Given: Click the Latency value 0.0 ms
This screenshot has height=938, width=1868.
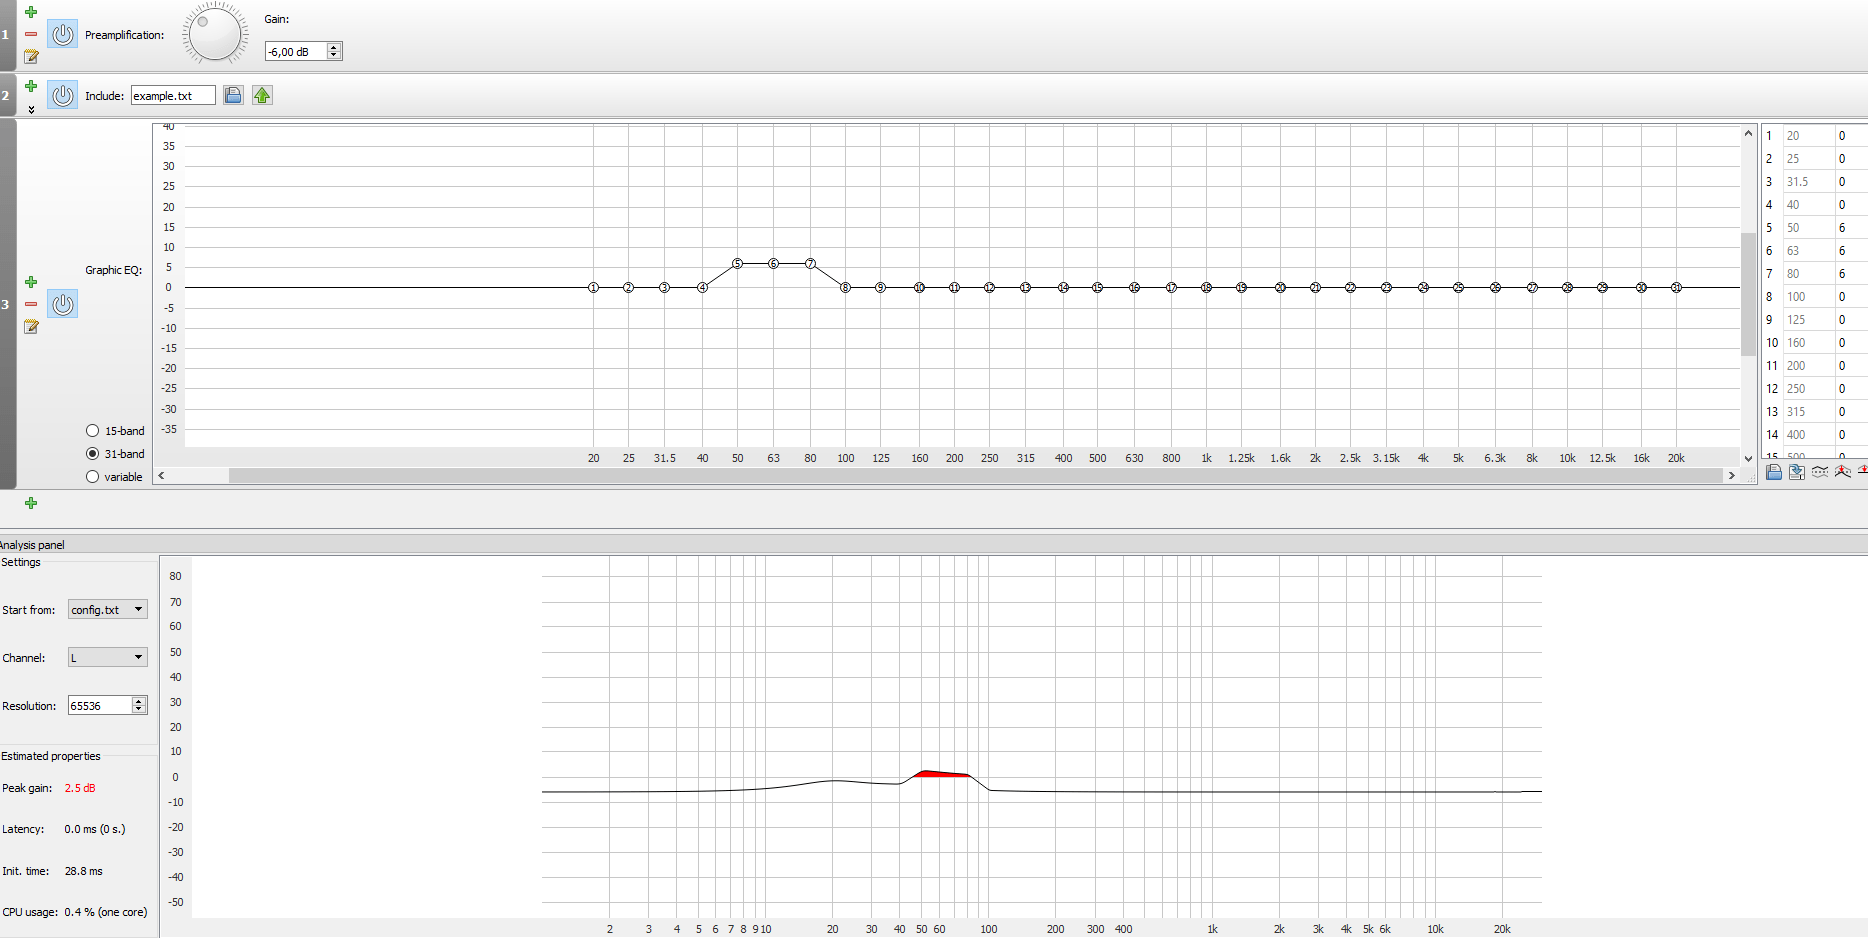Looking at the screenshot, I should pyautogui.click(x=95, y=829).
